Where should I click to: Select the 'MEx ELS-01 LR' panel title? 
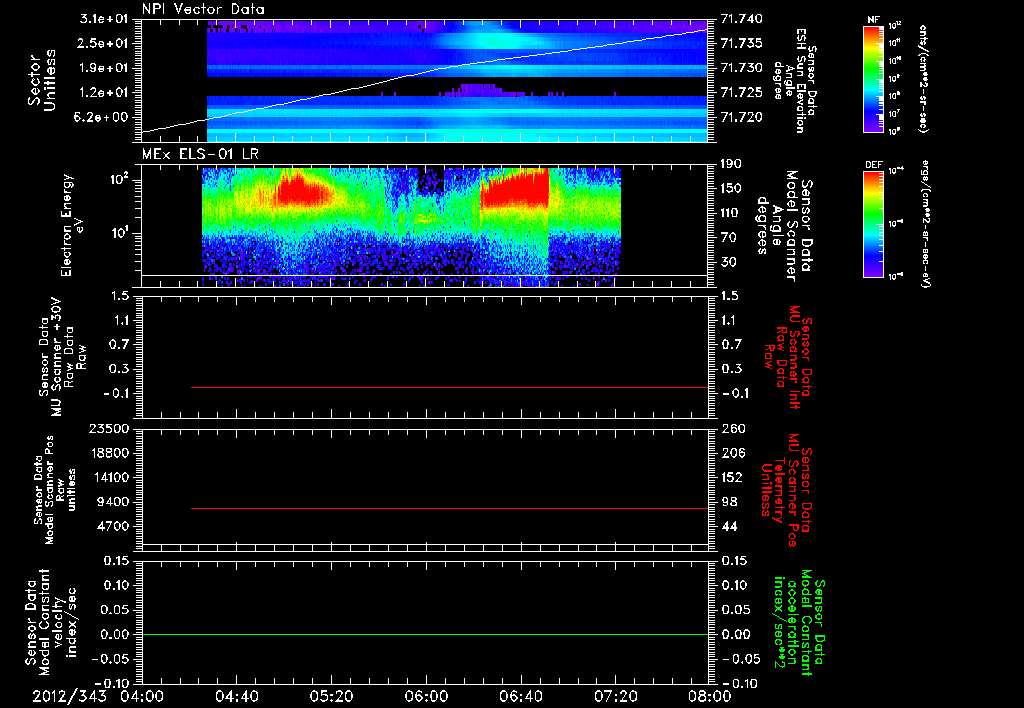pos(200,154)
